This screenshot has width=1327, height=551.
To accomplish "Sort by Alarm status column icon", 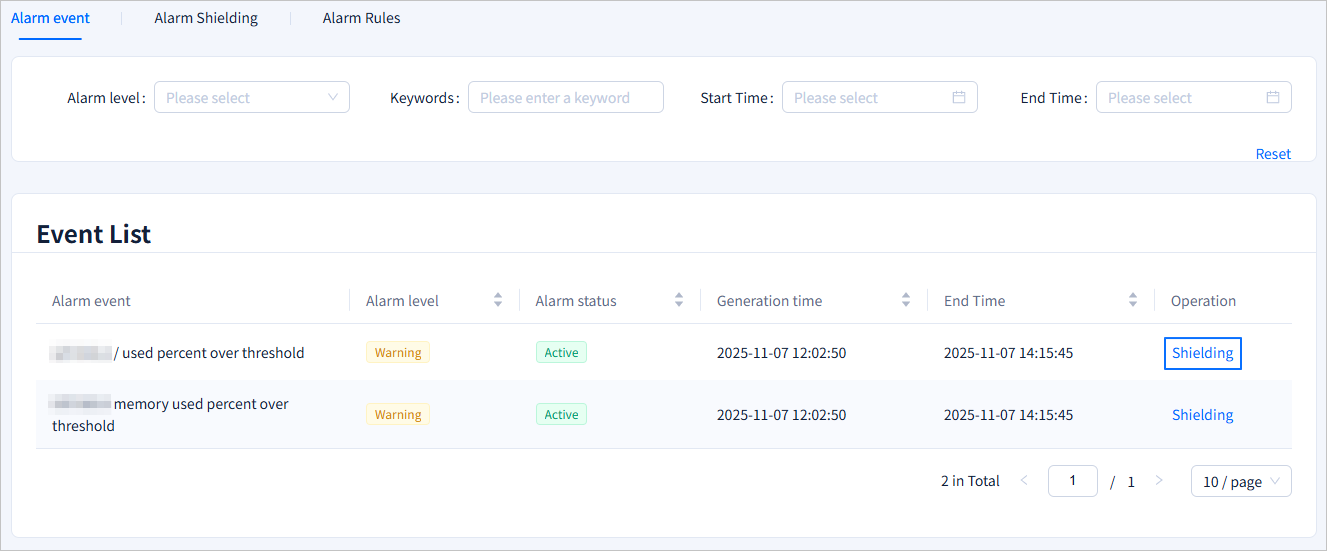I will coord(679,300).
